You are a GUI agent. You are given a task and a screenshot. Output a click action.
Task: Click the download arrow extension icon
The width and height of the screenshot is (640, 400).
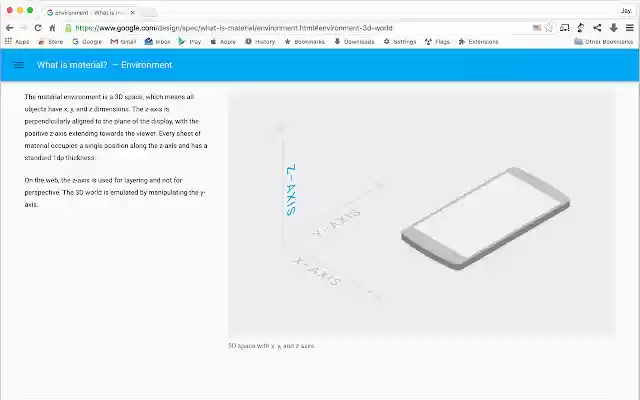613,28
